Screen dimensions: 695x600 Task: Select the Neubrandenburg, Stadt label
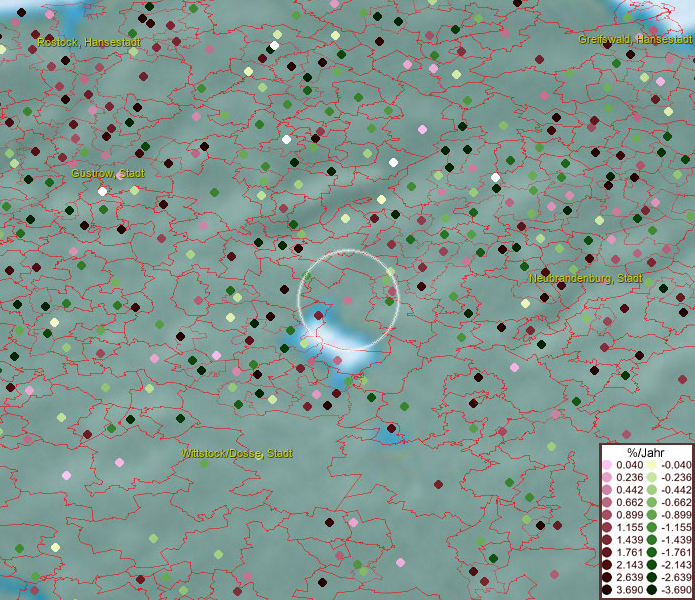[x=586, y=279]
